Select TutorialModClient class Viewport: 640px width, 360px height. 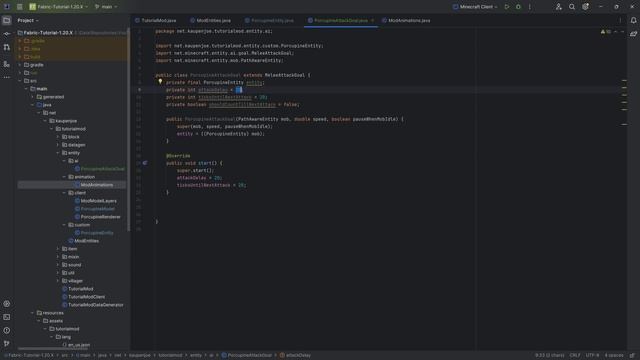(x=87, y=297)
